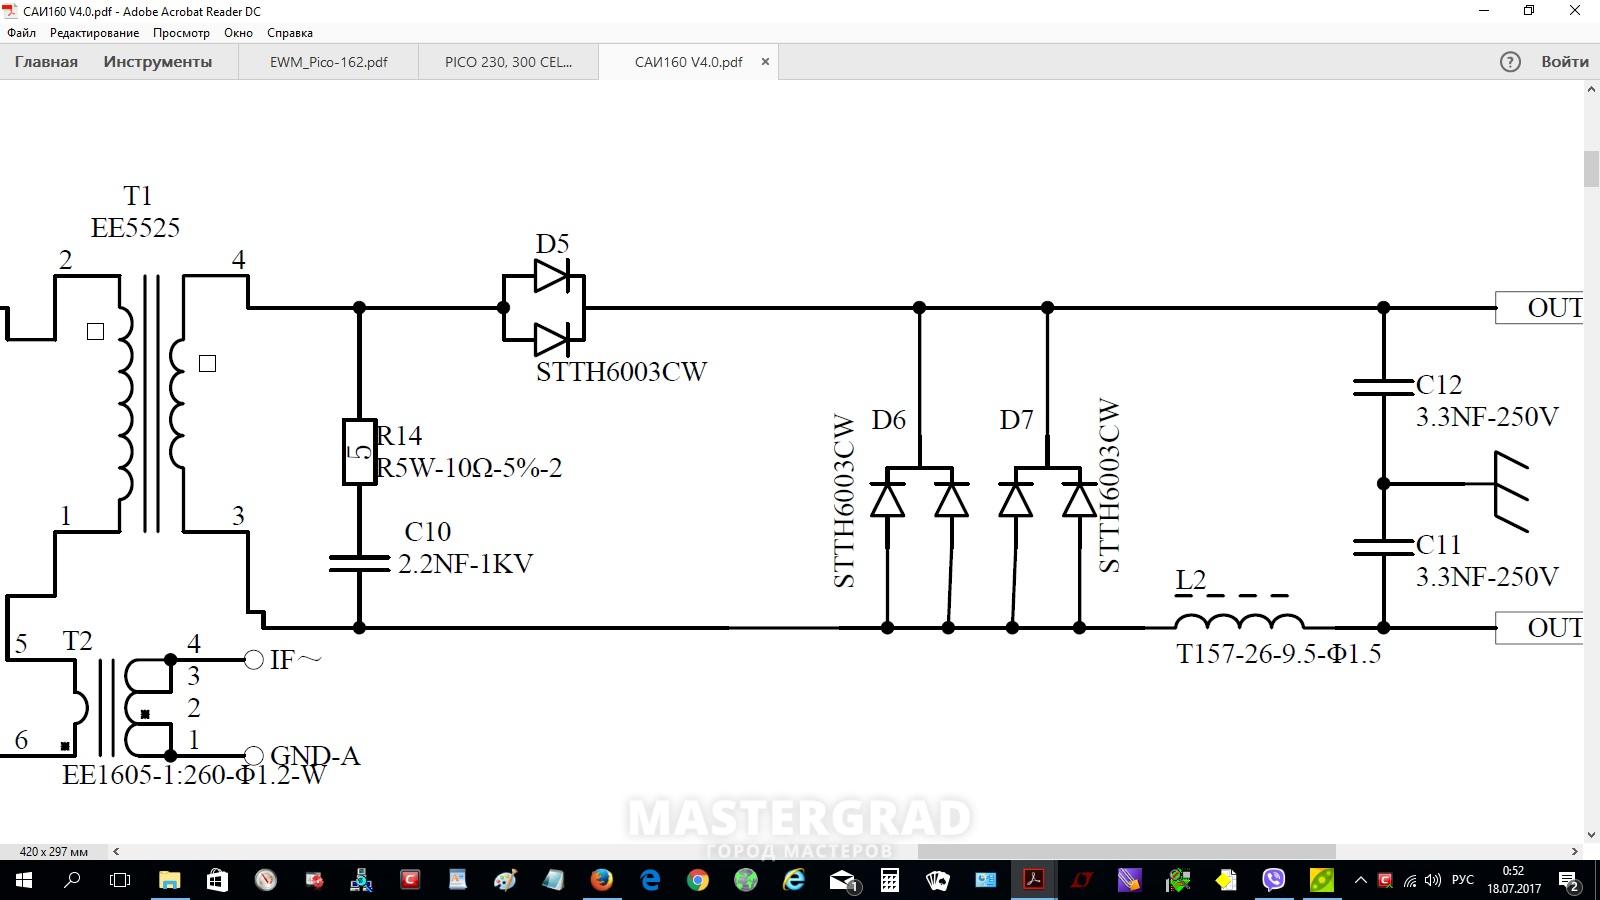Click the EE5525 transformer label
This screenshot has width=1600, height=900.
(x=136, y=228)
